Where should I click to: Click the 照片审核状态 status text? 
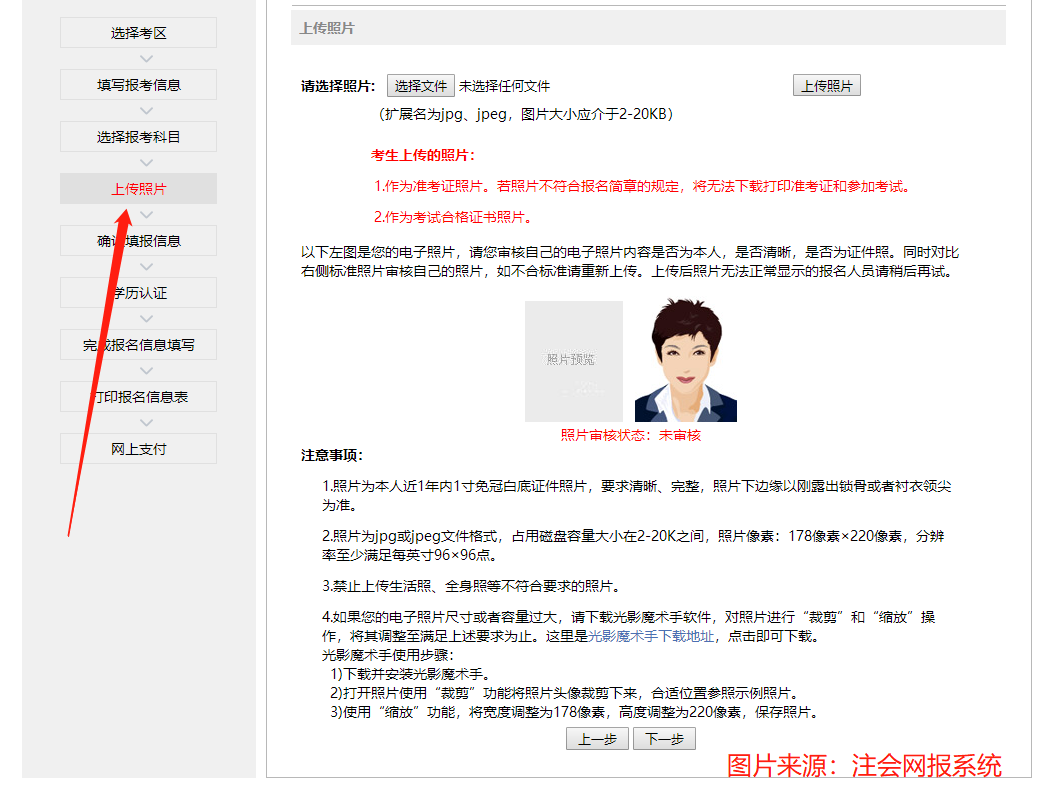(x=628, y=435)
